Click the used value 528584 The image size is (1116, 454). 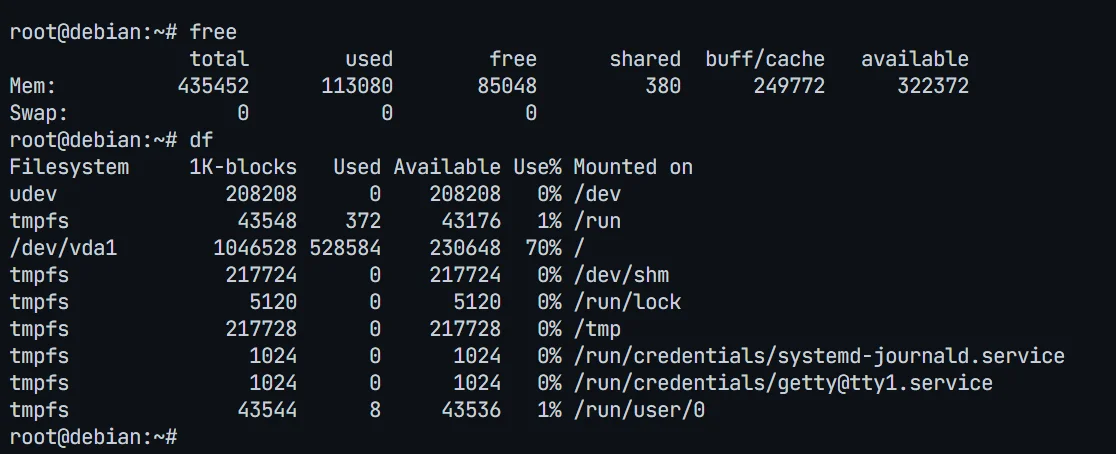coord(345,248)
